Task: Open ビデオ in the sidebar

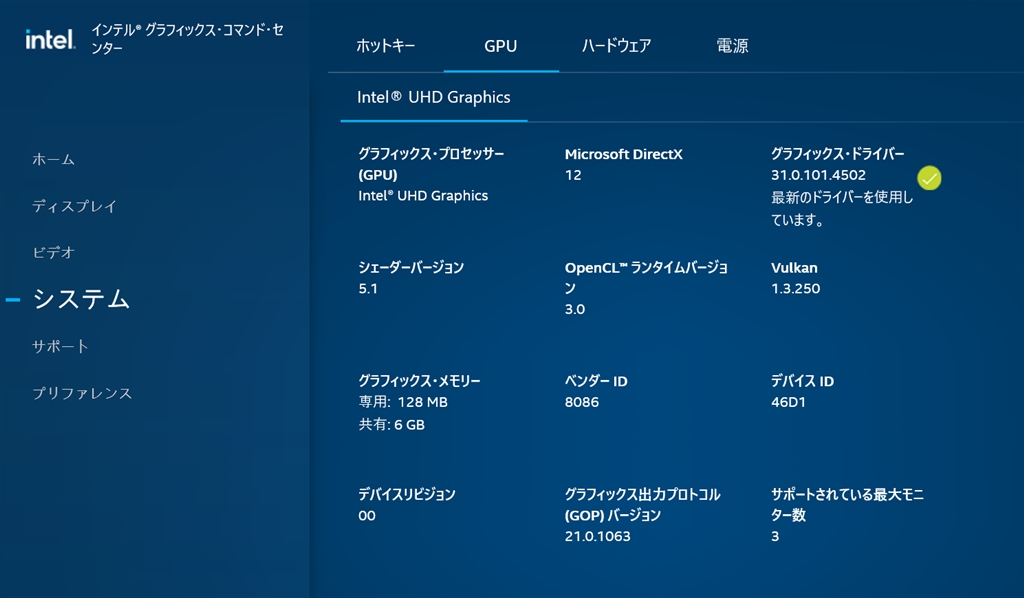Action: pyautogui.click(x=54, y=253)
